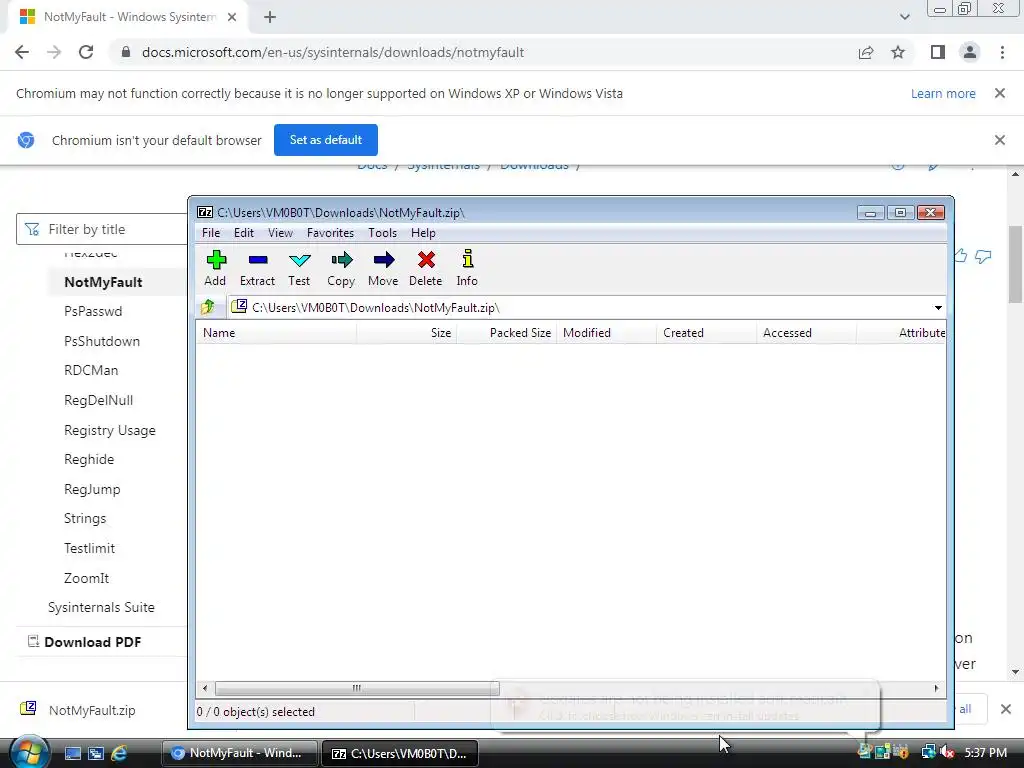This screenshot has width=1024, height=768.
Task: Run the Test archive tool
Action: pyautogui.click(x=299, y=268)
